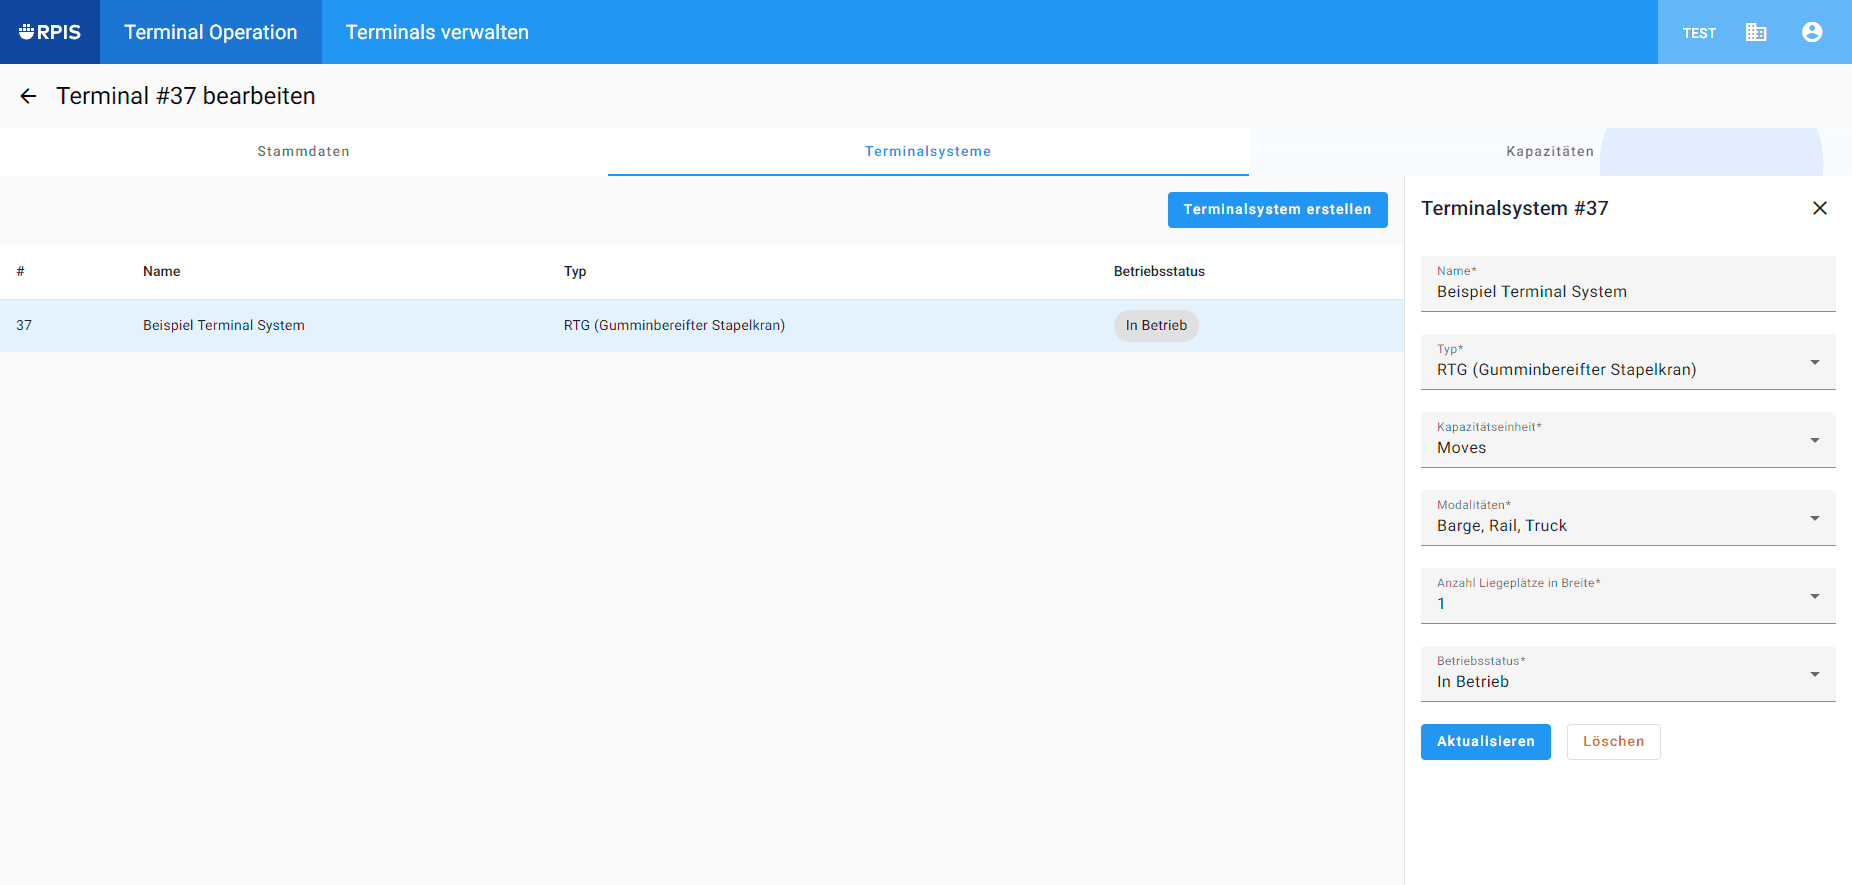This screenshot has height=885, width=1852.
Task: Open Terminal Operation menu
Action: click(211, 32)
